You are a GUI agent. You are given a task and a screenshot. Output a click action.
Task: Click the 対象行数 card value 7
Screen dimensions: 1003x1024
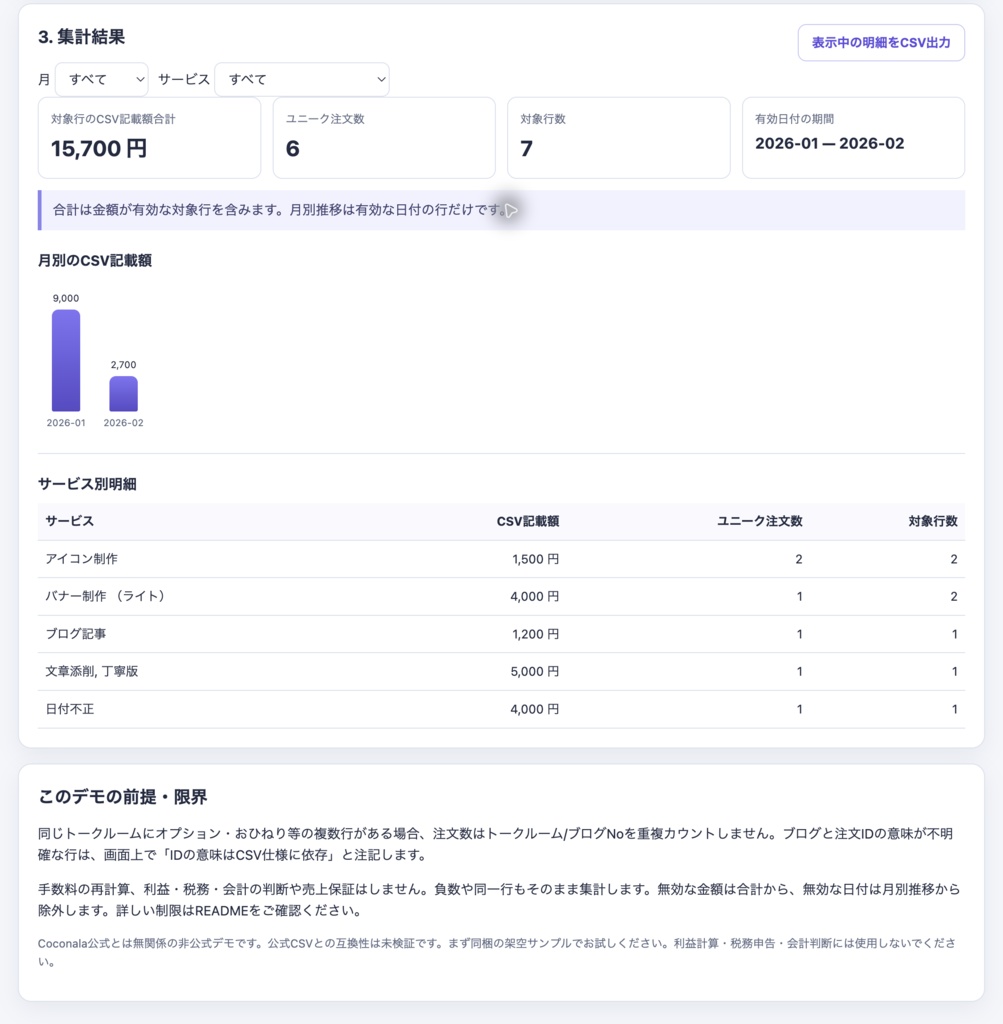coord(526,149)
